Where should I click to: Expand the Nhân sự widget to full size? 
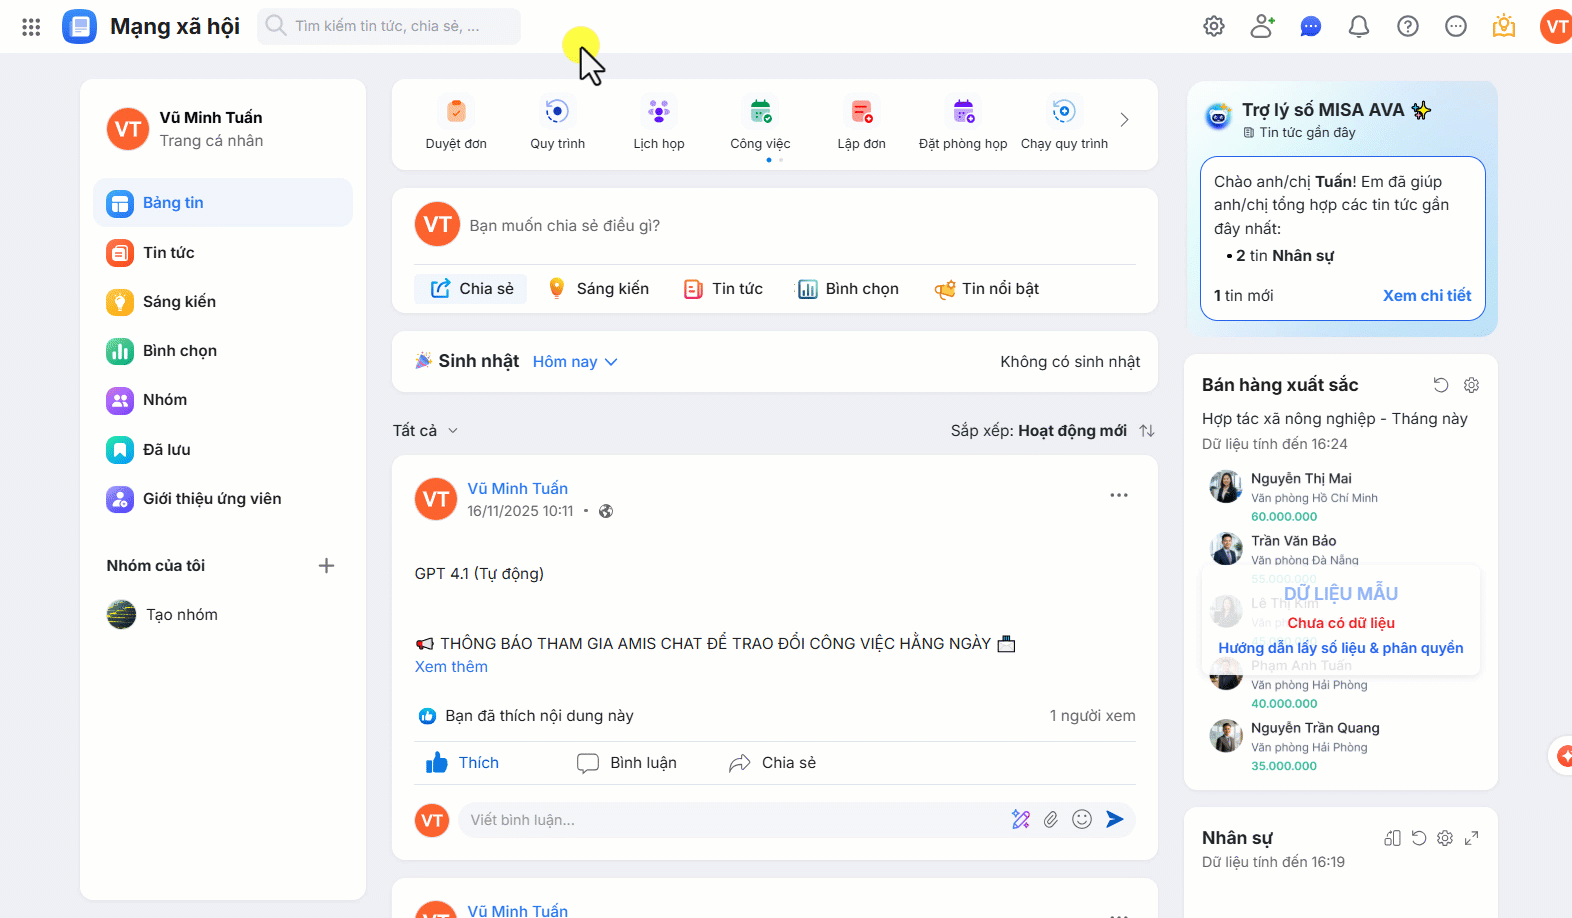pyautogui.click(x=1472, y=838)
